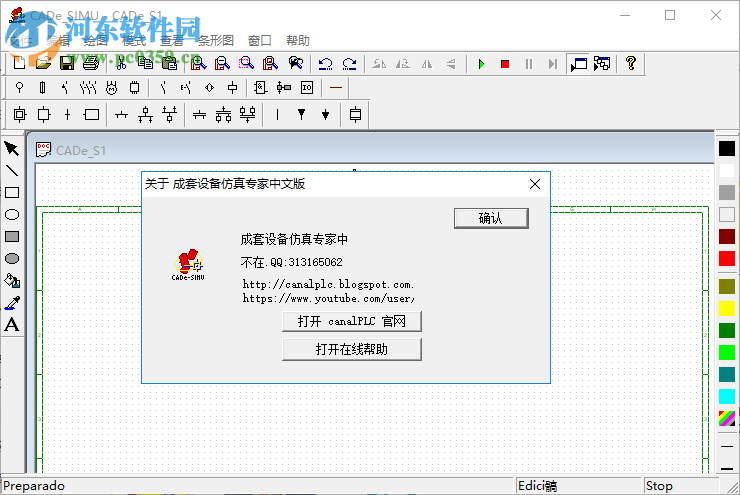Open the 绘图 menu
The image size is (740, 495).
(96, 41)
